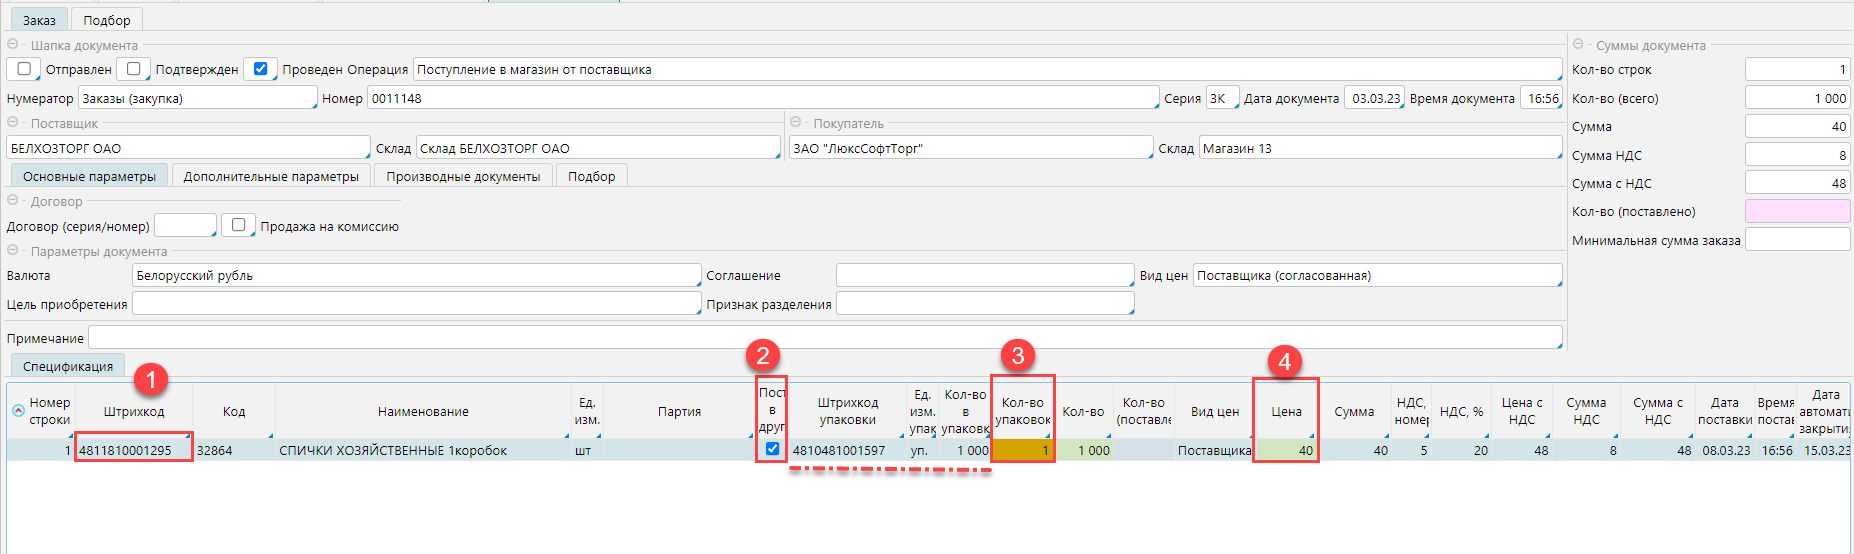This screenshot has width=1854, height=554.
Task: Collapse the Суммы документа panel
Action: [1578, 45]
